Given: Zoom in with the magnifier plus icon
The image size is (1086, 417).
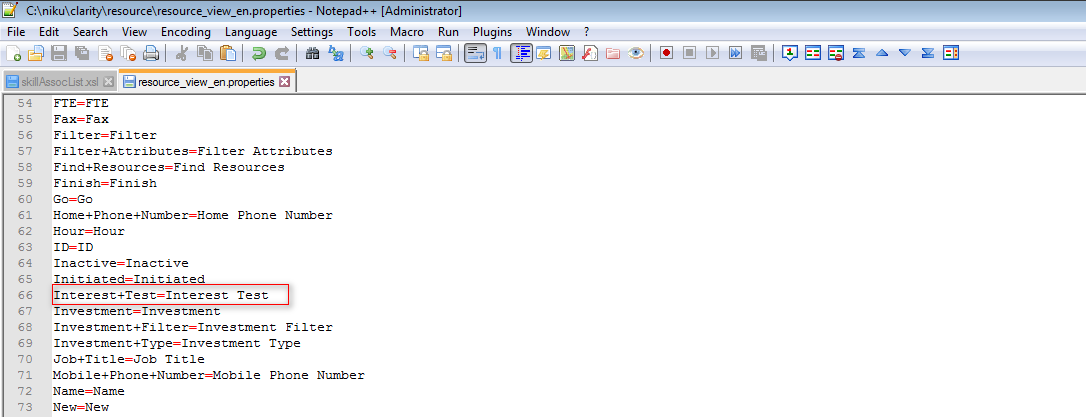Looking at the screenshot, I should point(366,53).
